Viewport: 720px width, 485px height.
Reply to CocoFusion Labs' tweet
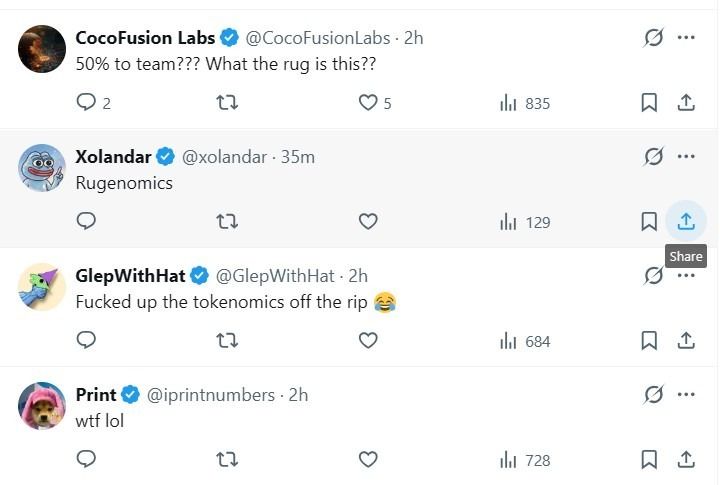coord(87,103)
